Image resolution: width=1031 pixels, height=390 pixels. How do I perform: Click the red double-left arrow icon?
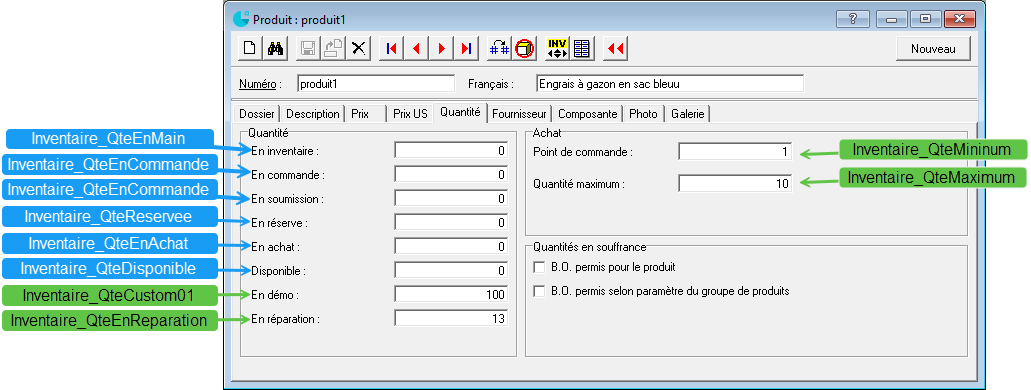tap(615, 48)
